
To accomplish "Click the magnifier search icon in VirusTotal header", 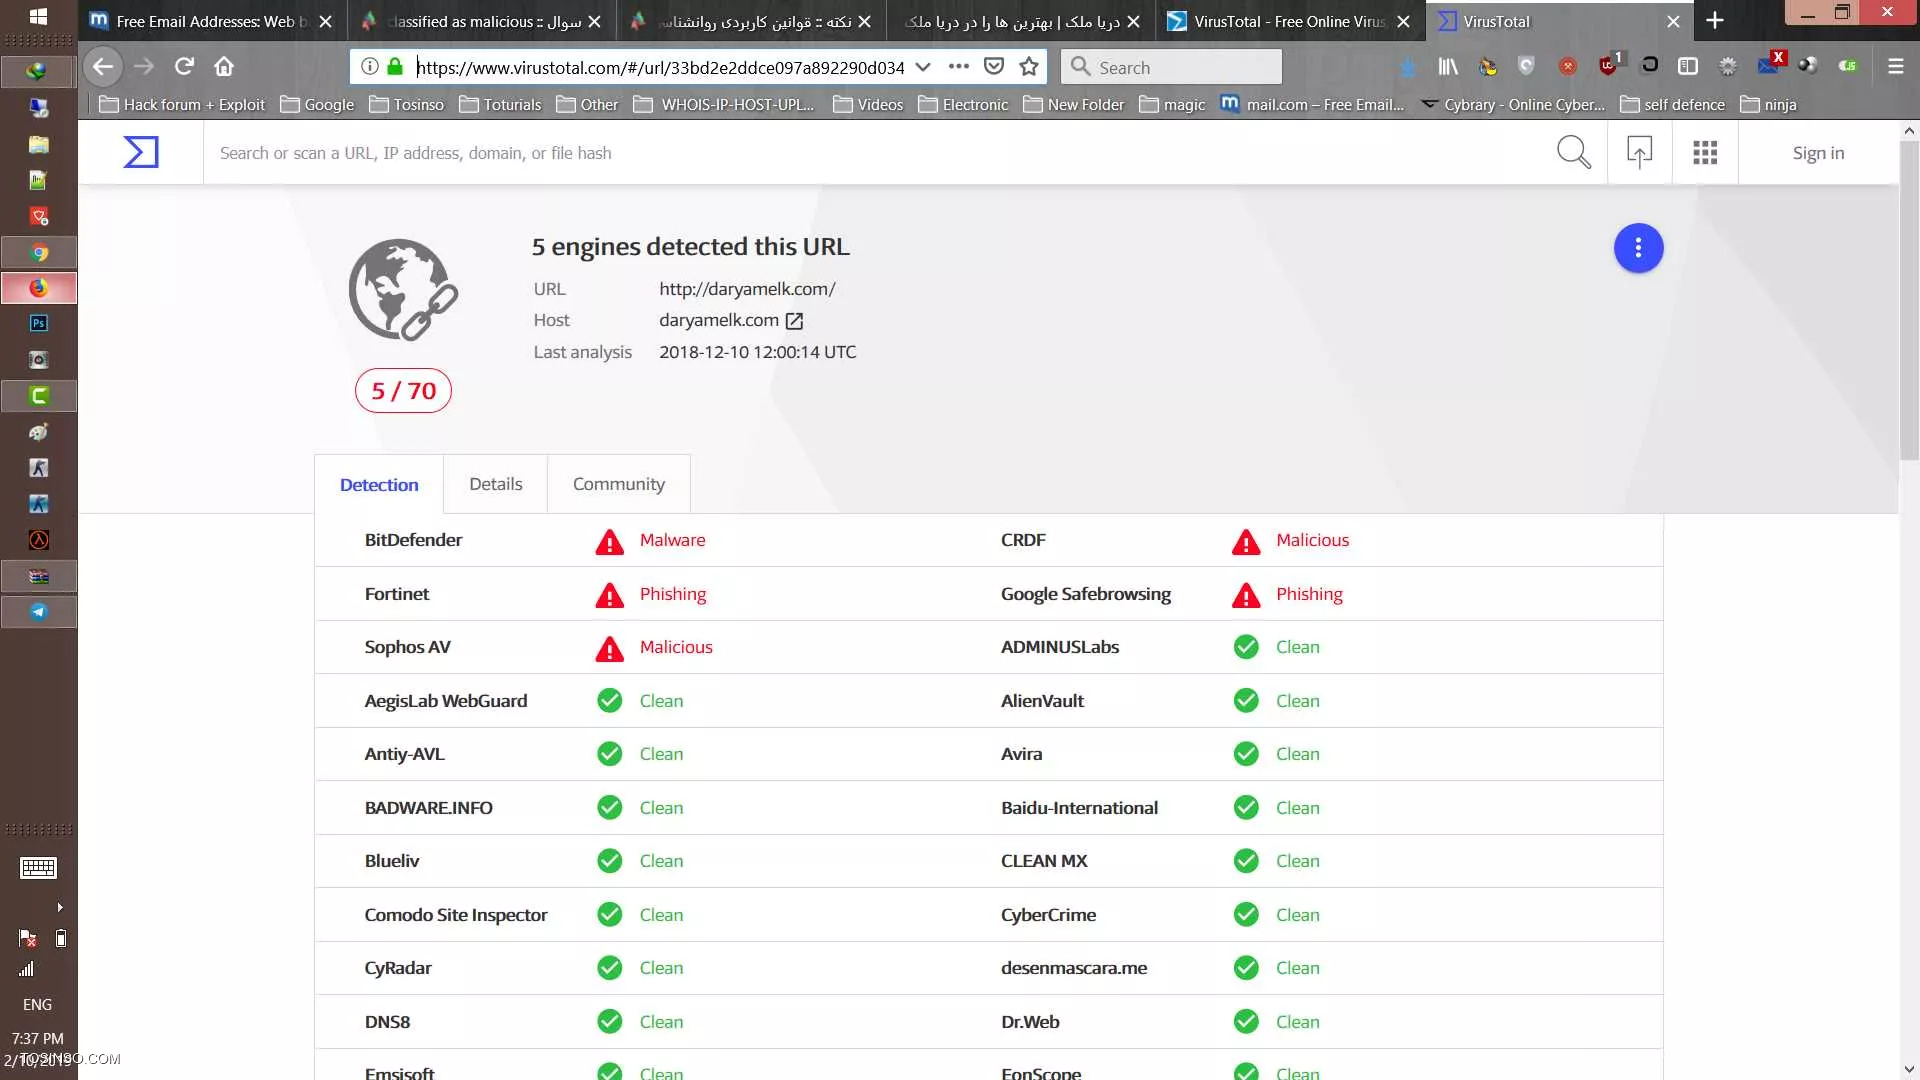I will click(1573, 152).
